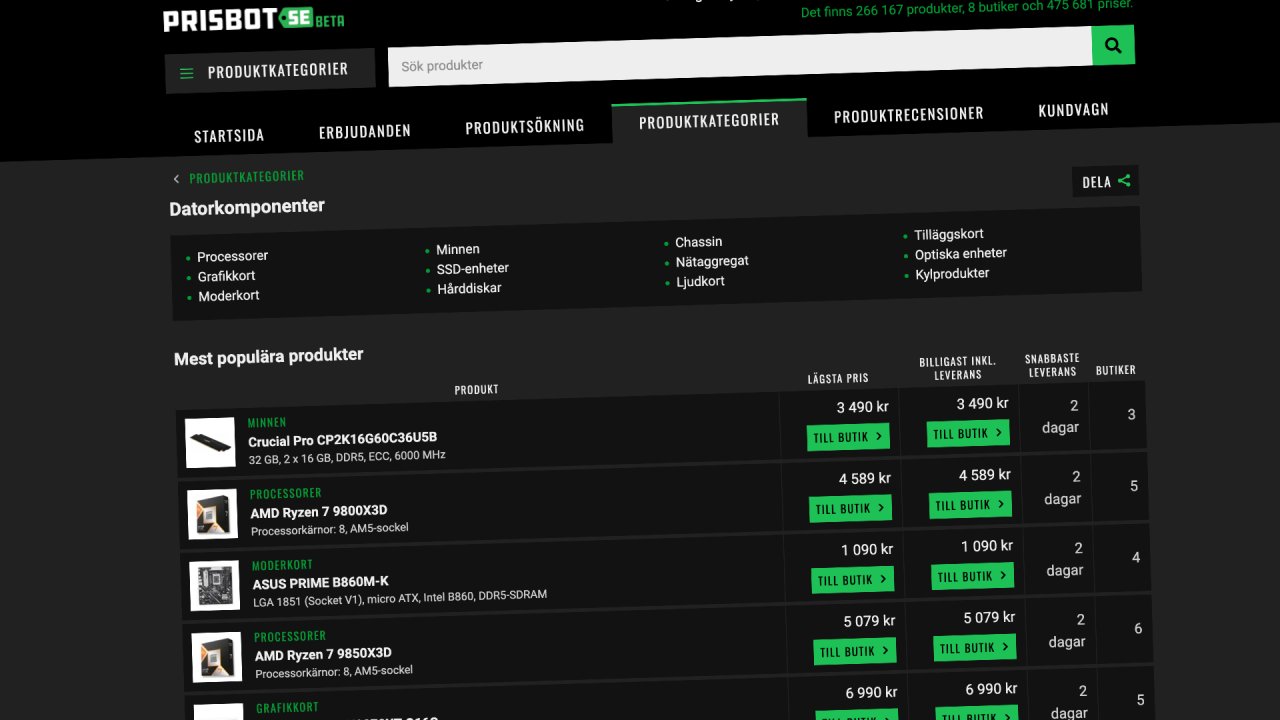Click the Crucial Pro memory product thumbnail
Image resolution: width=1280 pixels, height=720 pixels.
(x=211, y=442)
